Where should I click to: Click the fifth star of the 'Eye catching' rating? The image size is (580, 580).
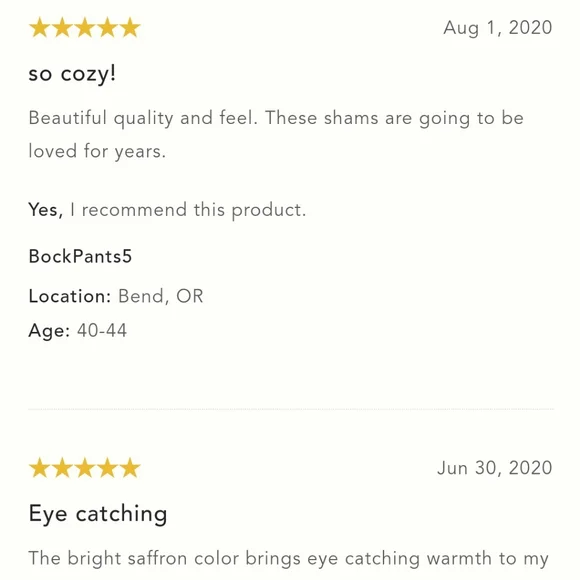pyautogui.click(x=130, y=468)
